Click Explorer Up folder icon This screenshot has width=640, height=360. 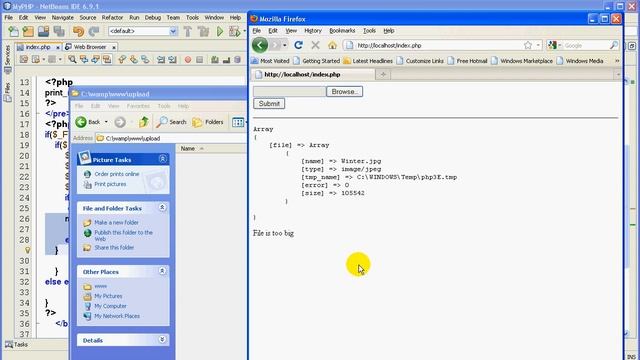[x=144, y=122]
